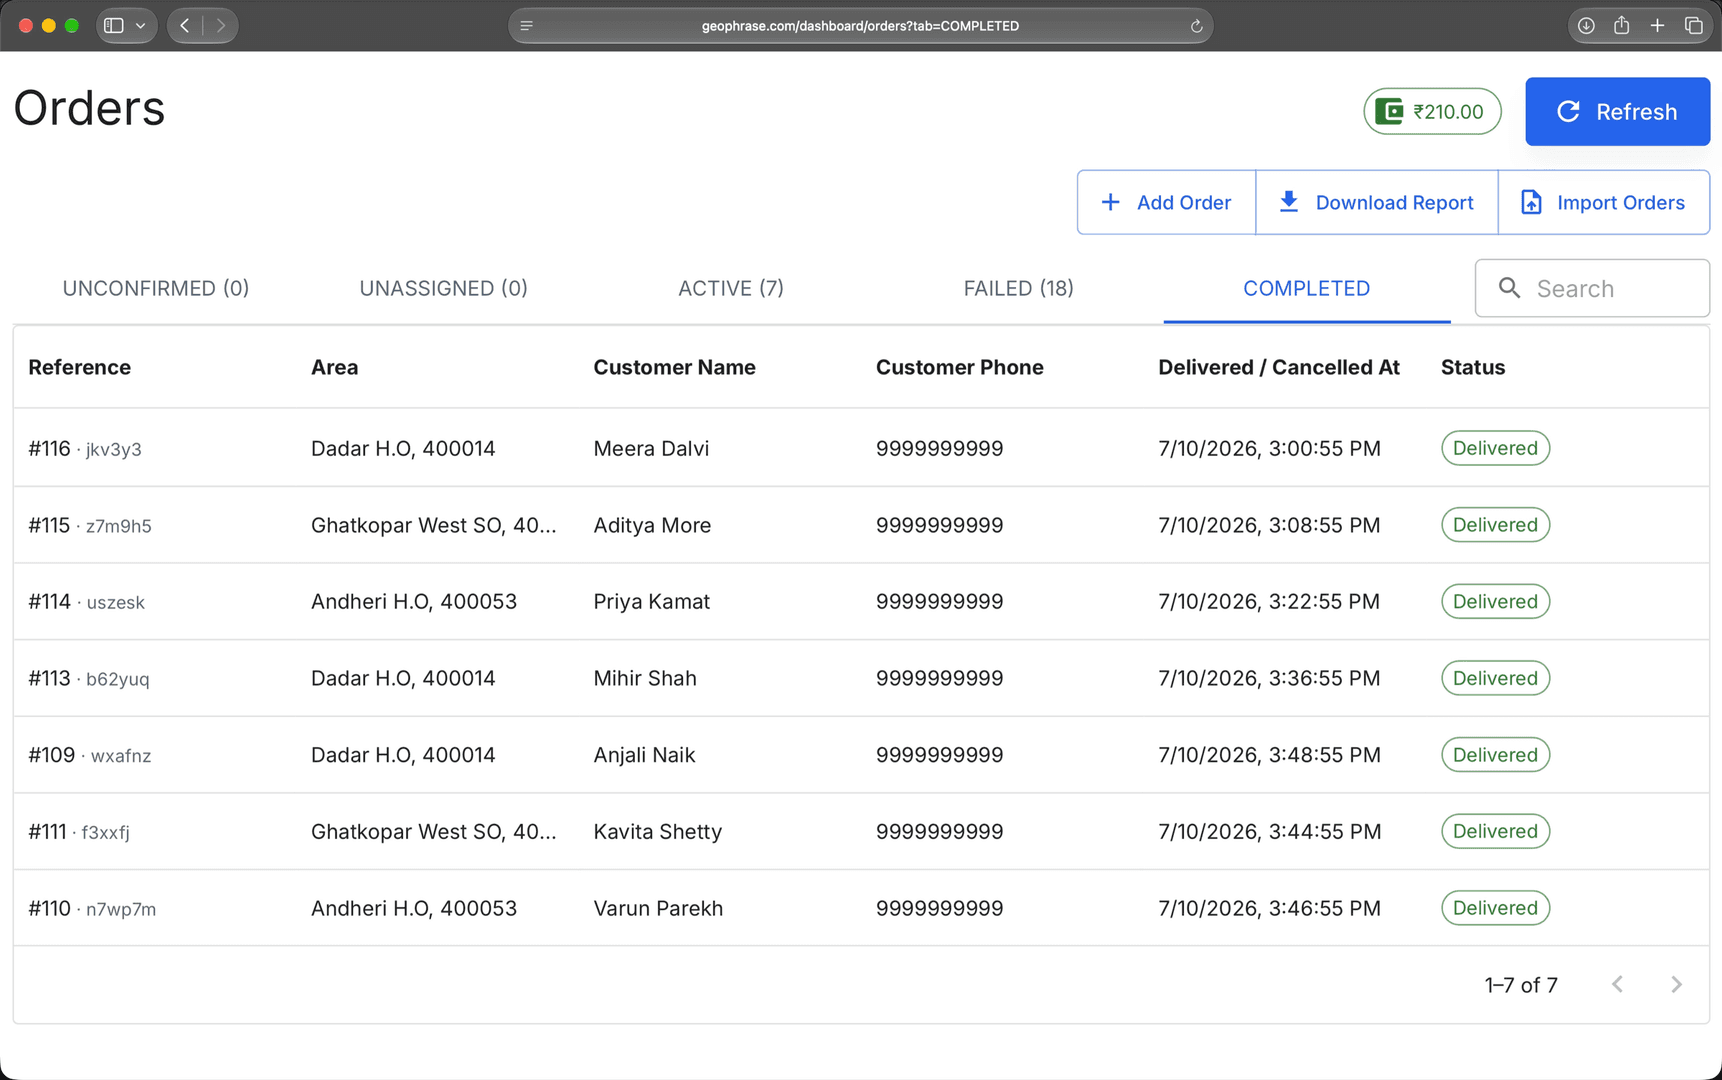
Task: Click the Search orders input field
Action: 1592,288
